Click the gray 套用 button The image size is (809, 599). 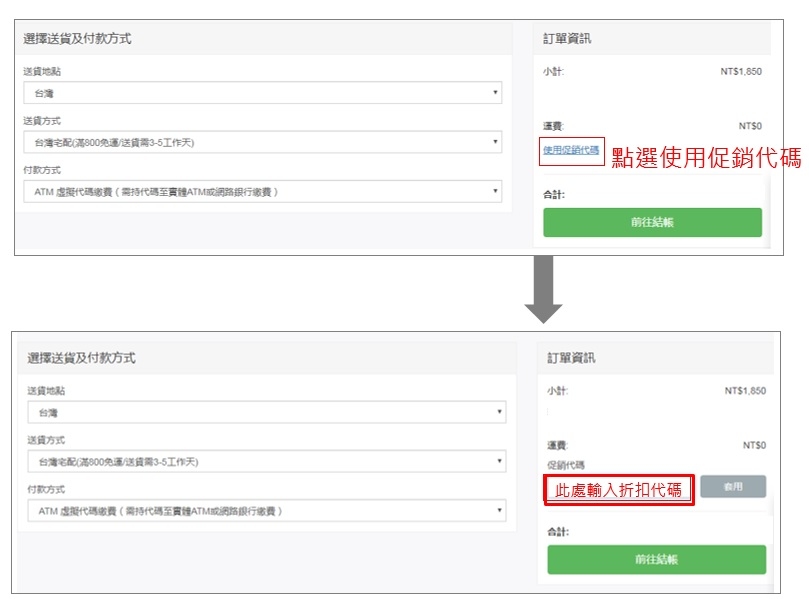click(x=733, y=487)
